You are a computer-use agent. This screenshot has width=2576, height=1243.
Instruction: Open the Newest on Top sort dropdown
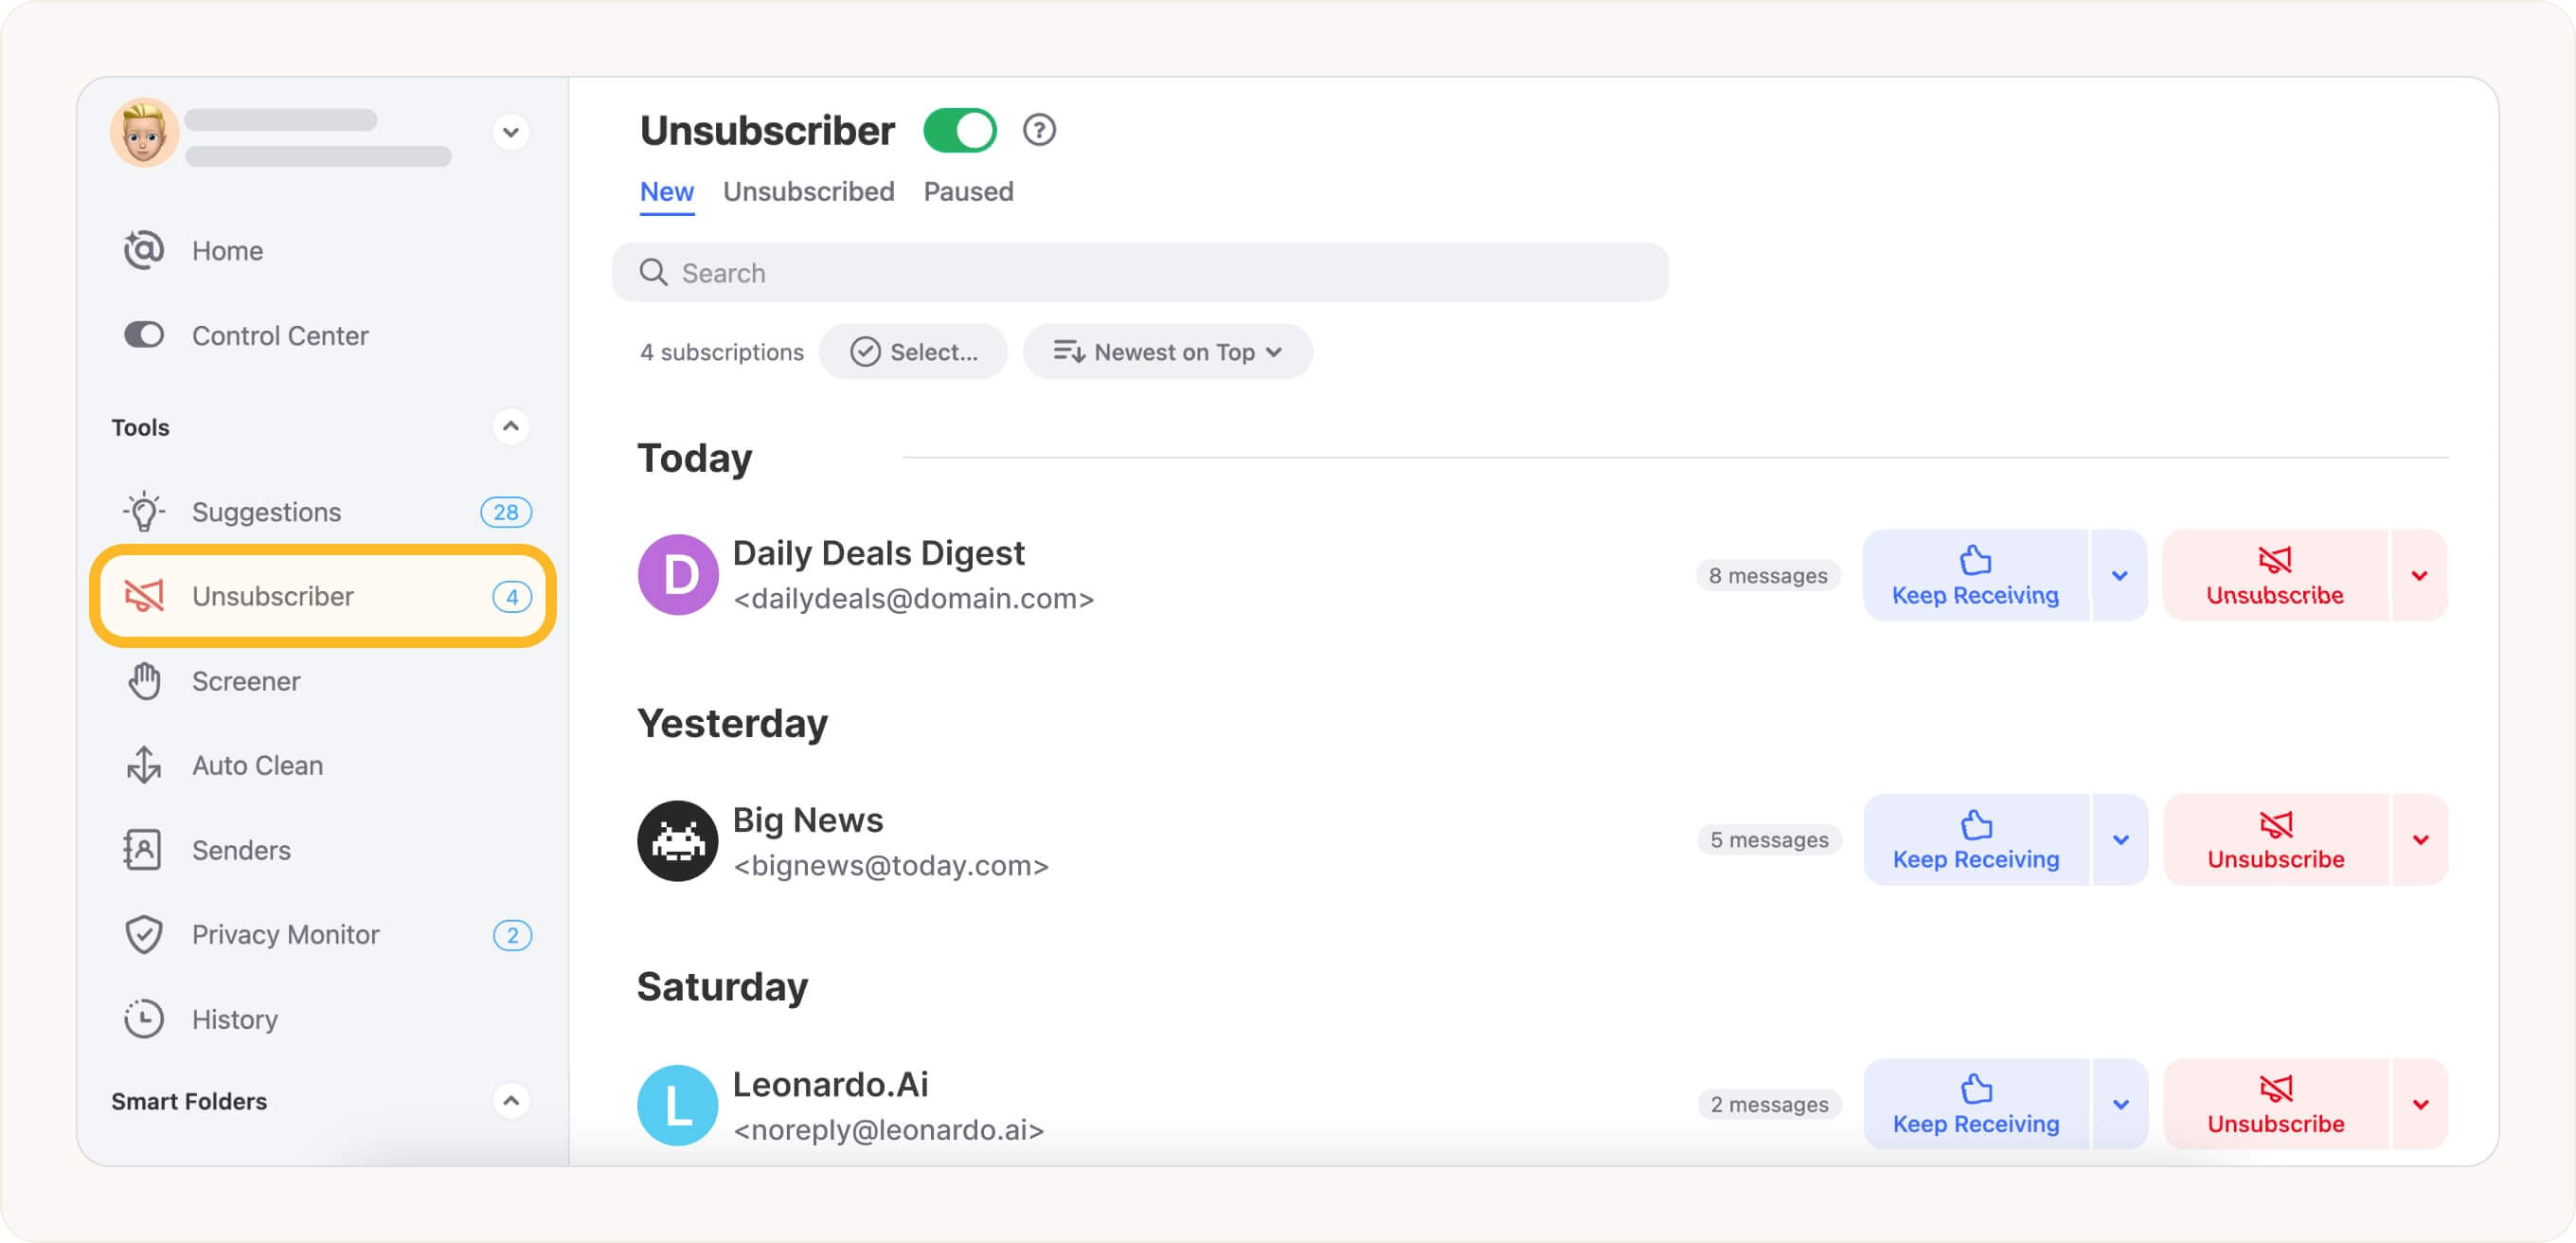(x=1167, y=352)
